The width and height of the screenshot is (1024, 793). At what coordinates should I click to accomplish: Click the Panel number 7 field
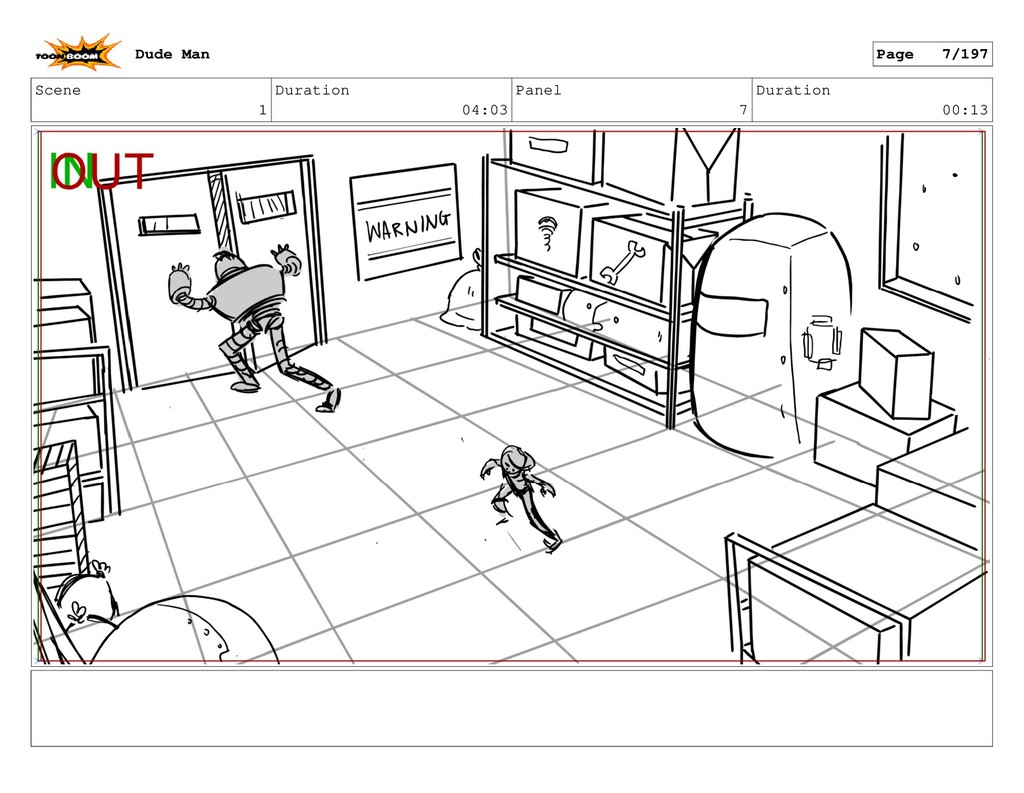[631, 100]
